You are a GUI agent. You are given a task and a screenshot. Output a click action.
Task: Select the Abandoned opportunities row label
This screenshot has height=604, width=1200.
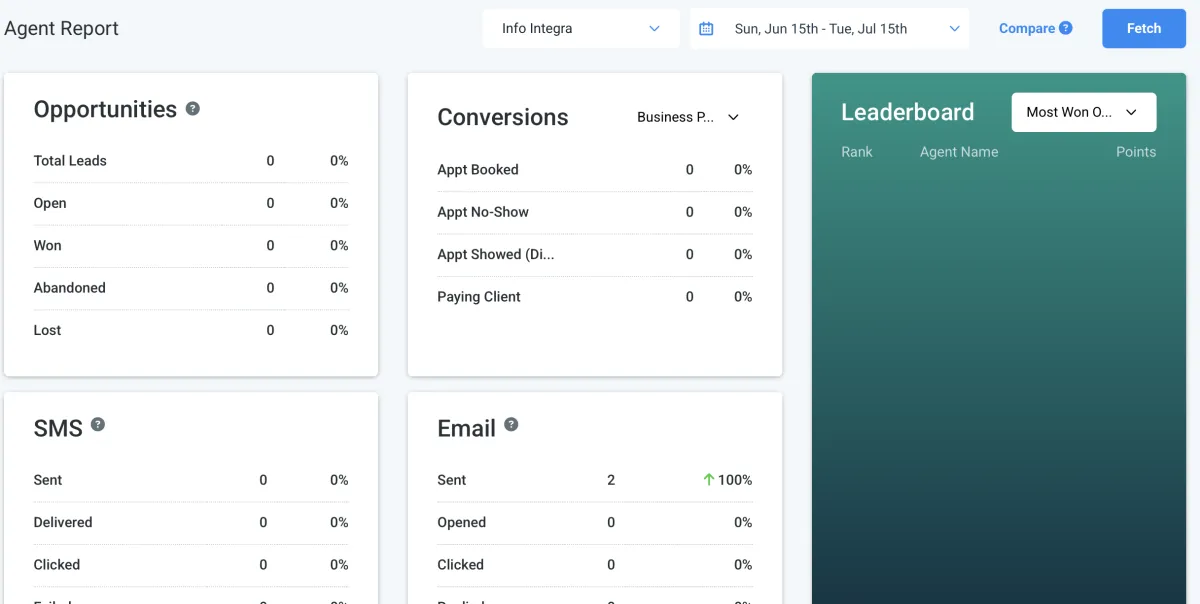click(69, 288)
